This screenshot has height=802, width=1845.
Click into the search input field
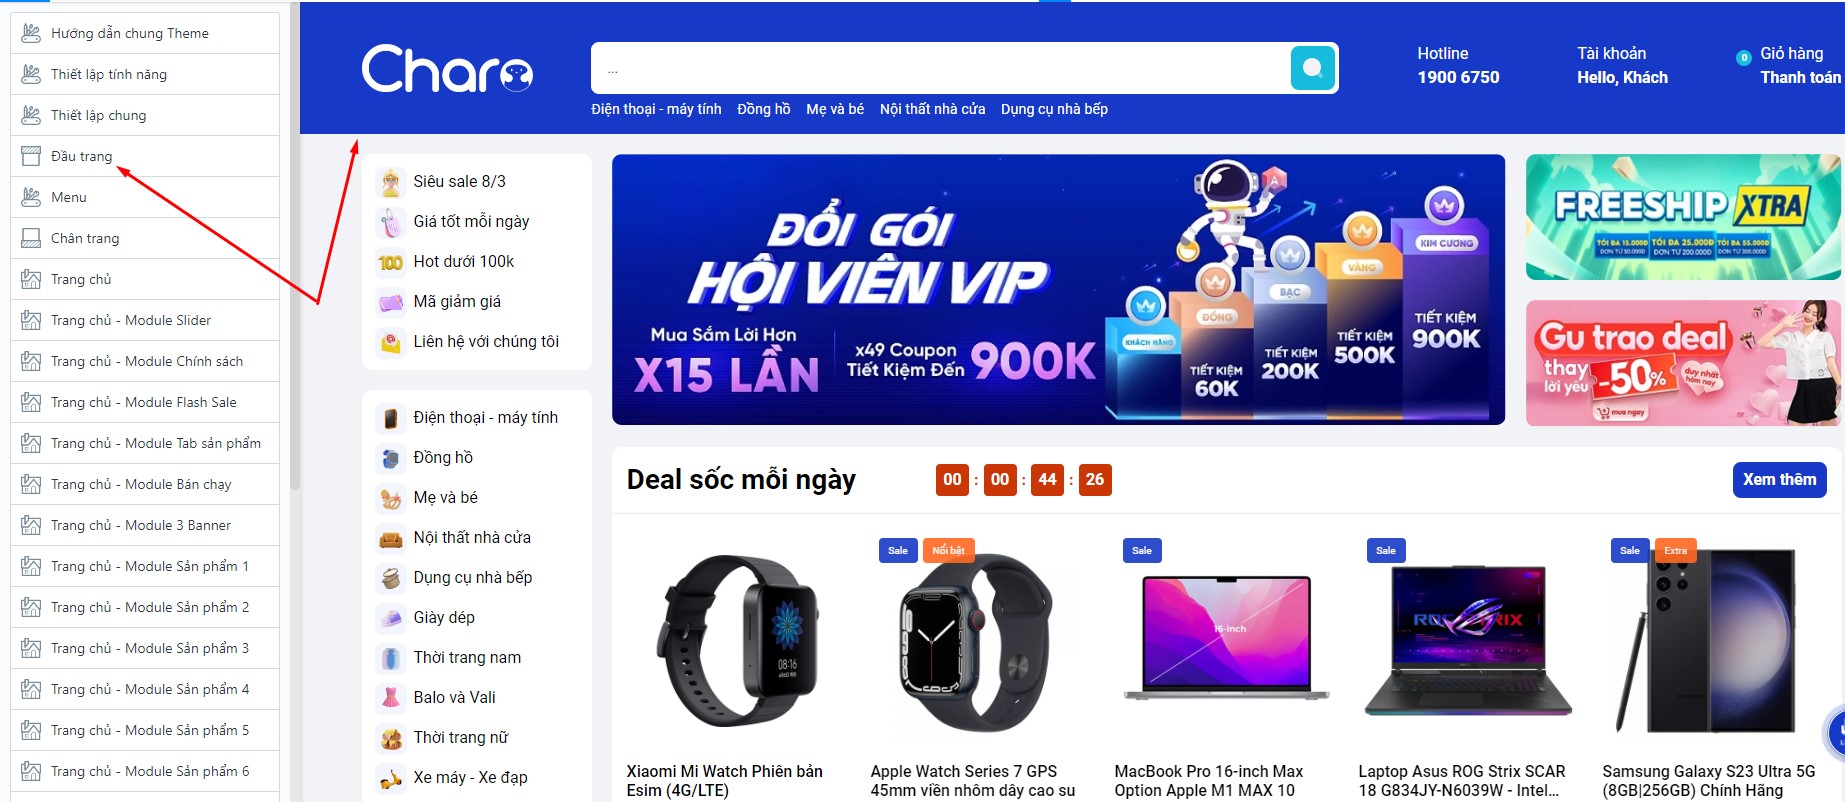click(x=940, y=68)
